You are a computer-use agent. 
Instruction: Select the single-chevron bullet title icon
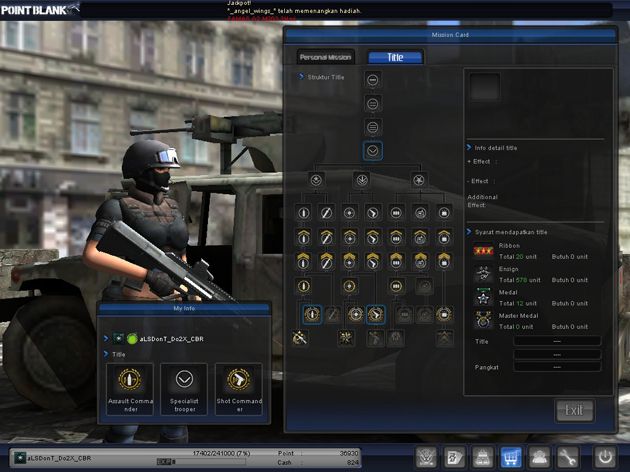303,237
